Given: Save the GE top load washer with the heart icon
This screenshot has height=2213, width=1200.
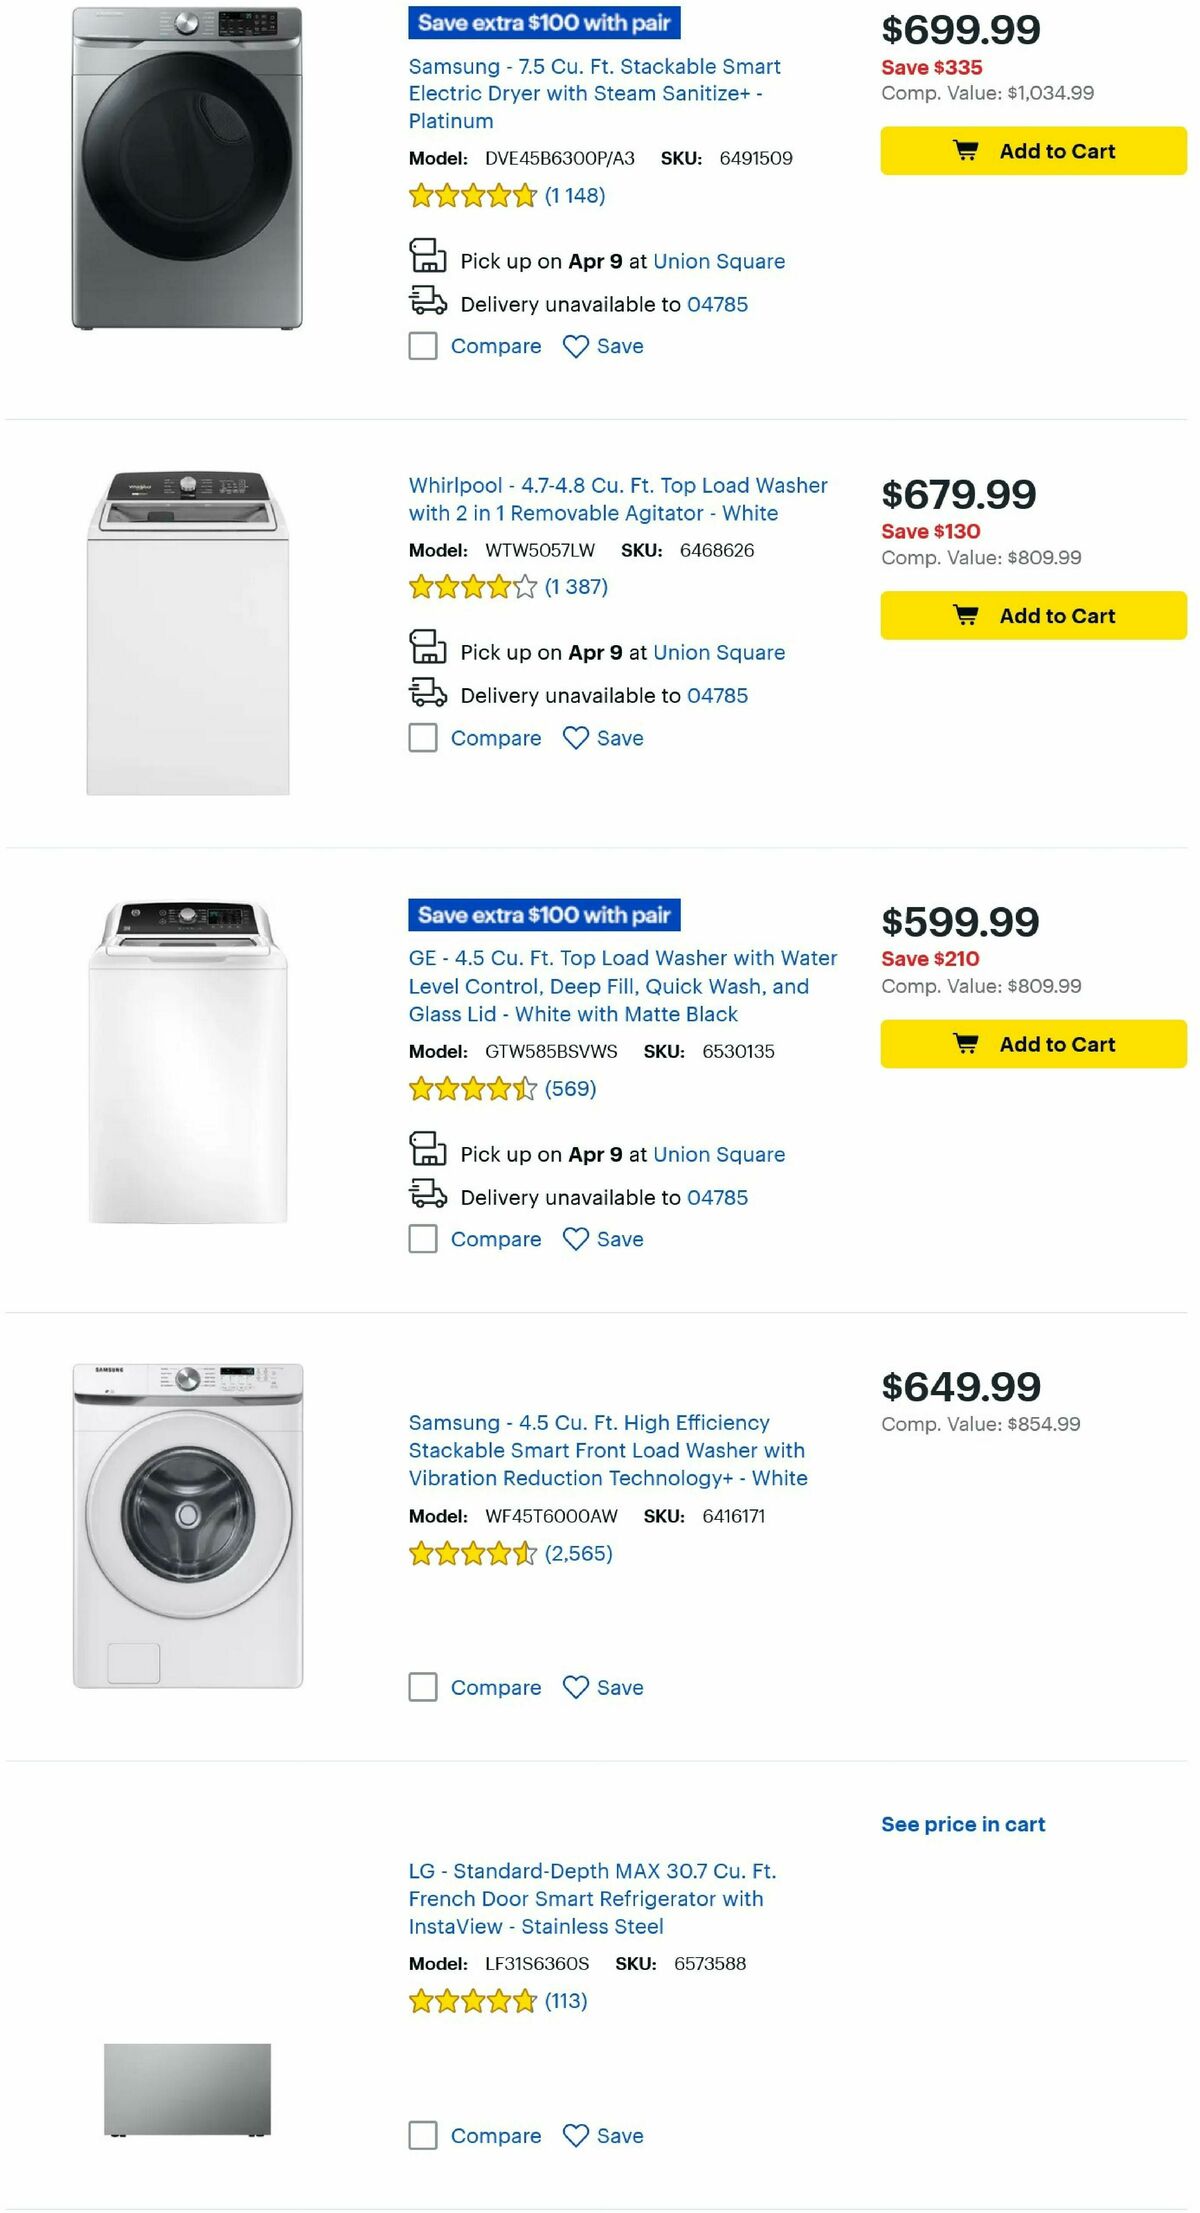Looking at the screenshot, I should pos(575,1239).
